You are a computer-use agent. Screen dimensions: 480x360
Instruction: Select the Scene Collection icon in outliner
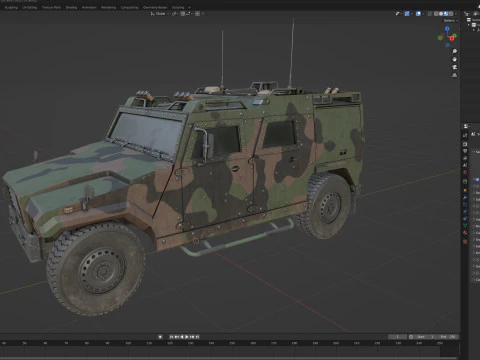tap(469, 20)
